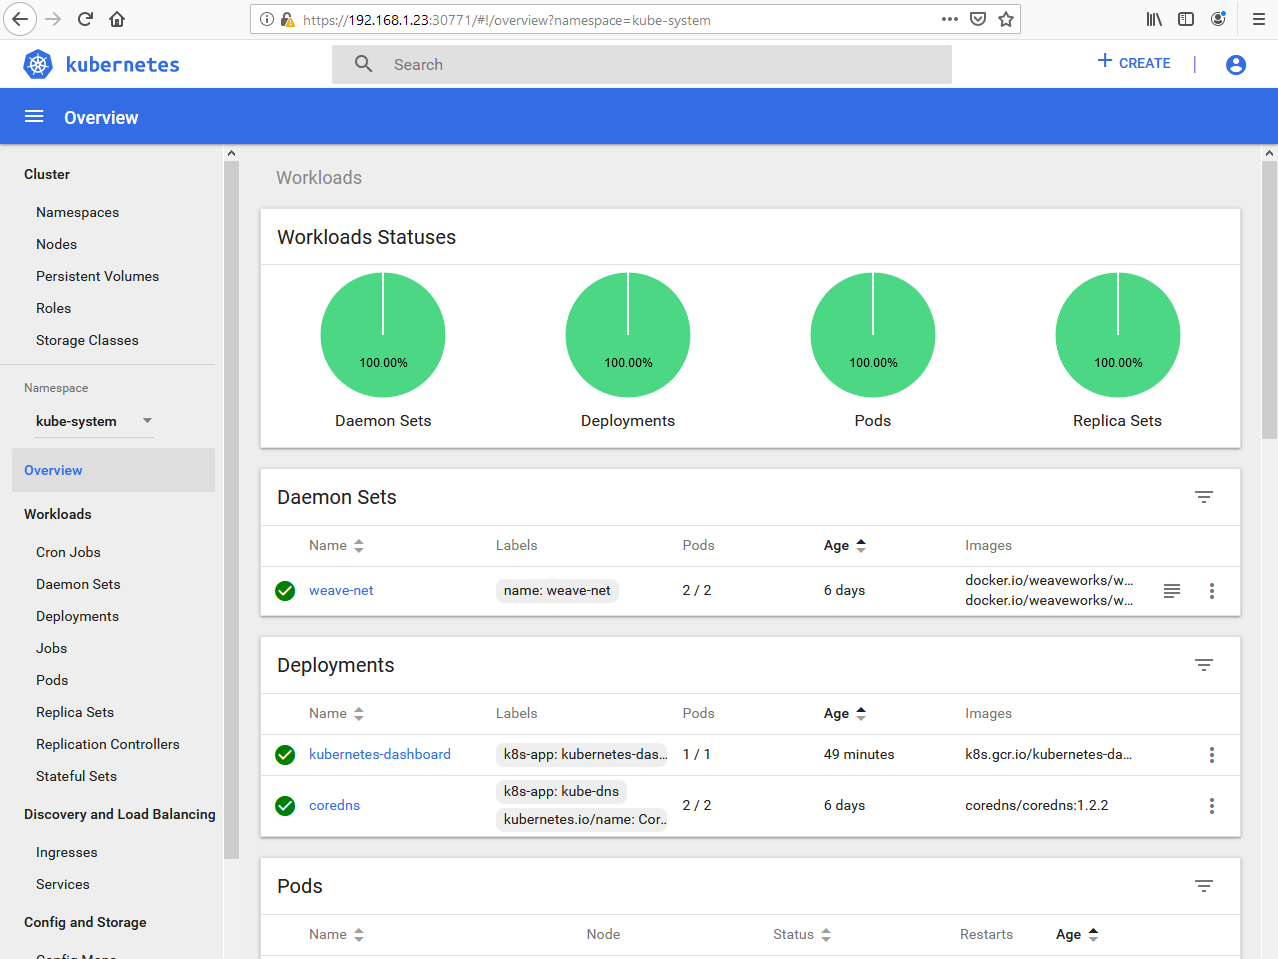1278x959 pixels.
Task: Sort Deployments by Age
Action: click(x=845, y=713)
